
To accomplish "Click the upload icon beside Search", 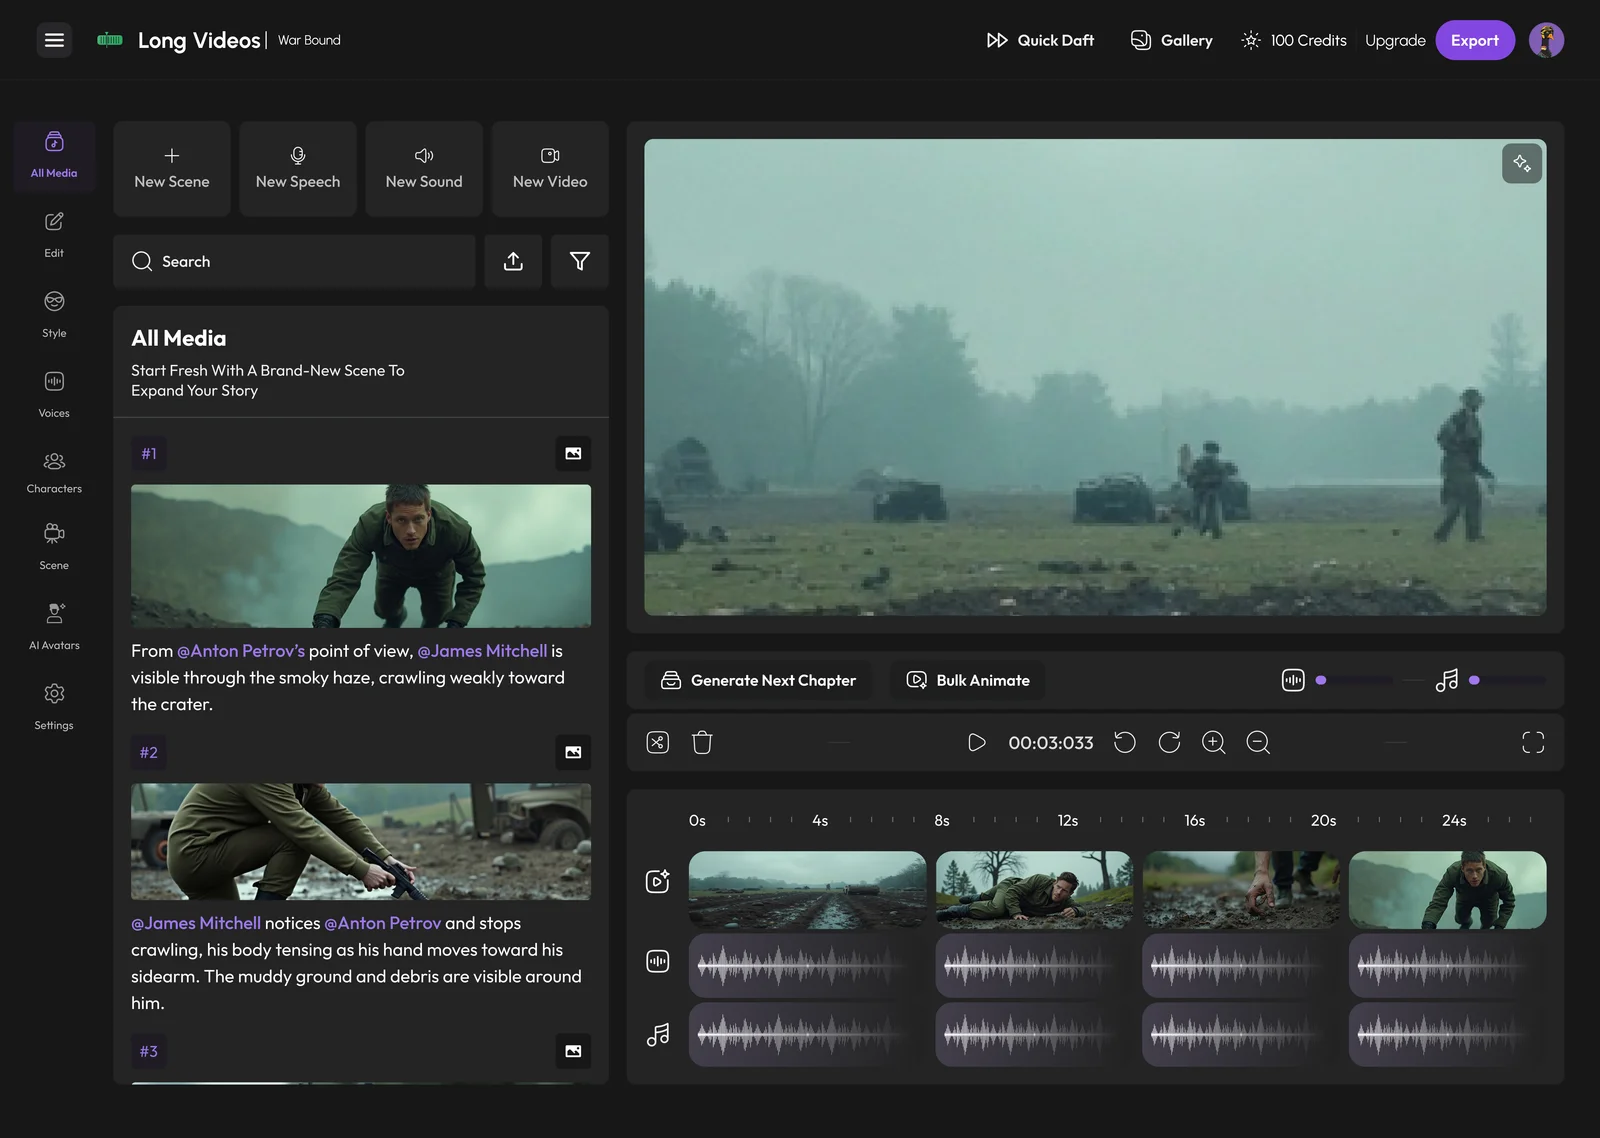I will [513, 261].
